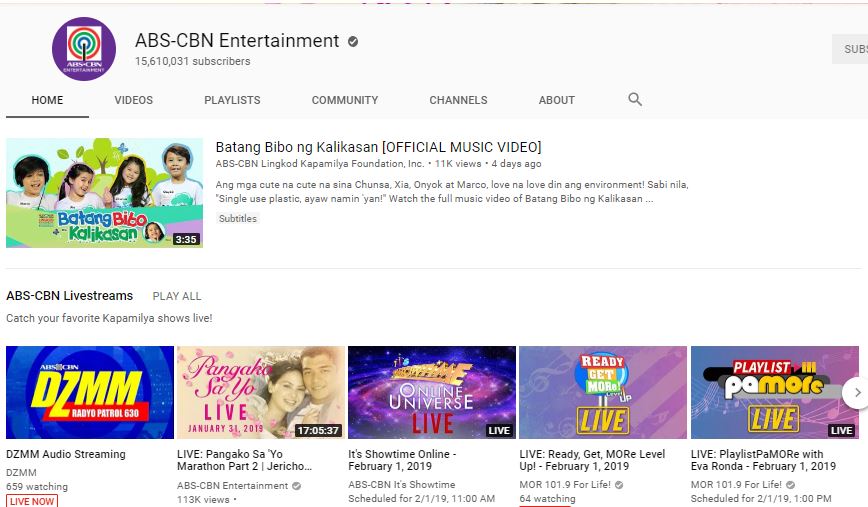Click LIVE badge on Showtime Online thumbnail
Screen dimensions: 868x507
(x=499, y=430)
